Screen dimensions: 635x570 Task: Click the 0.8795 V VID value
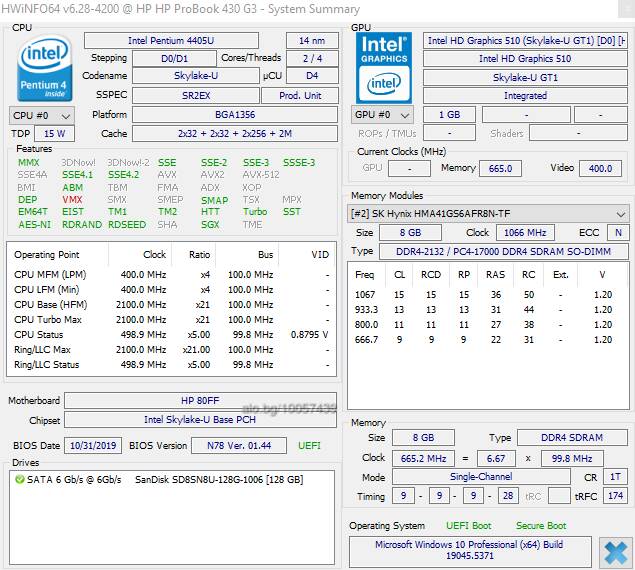(309, 335)
